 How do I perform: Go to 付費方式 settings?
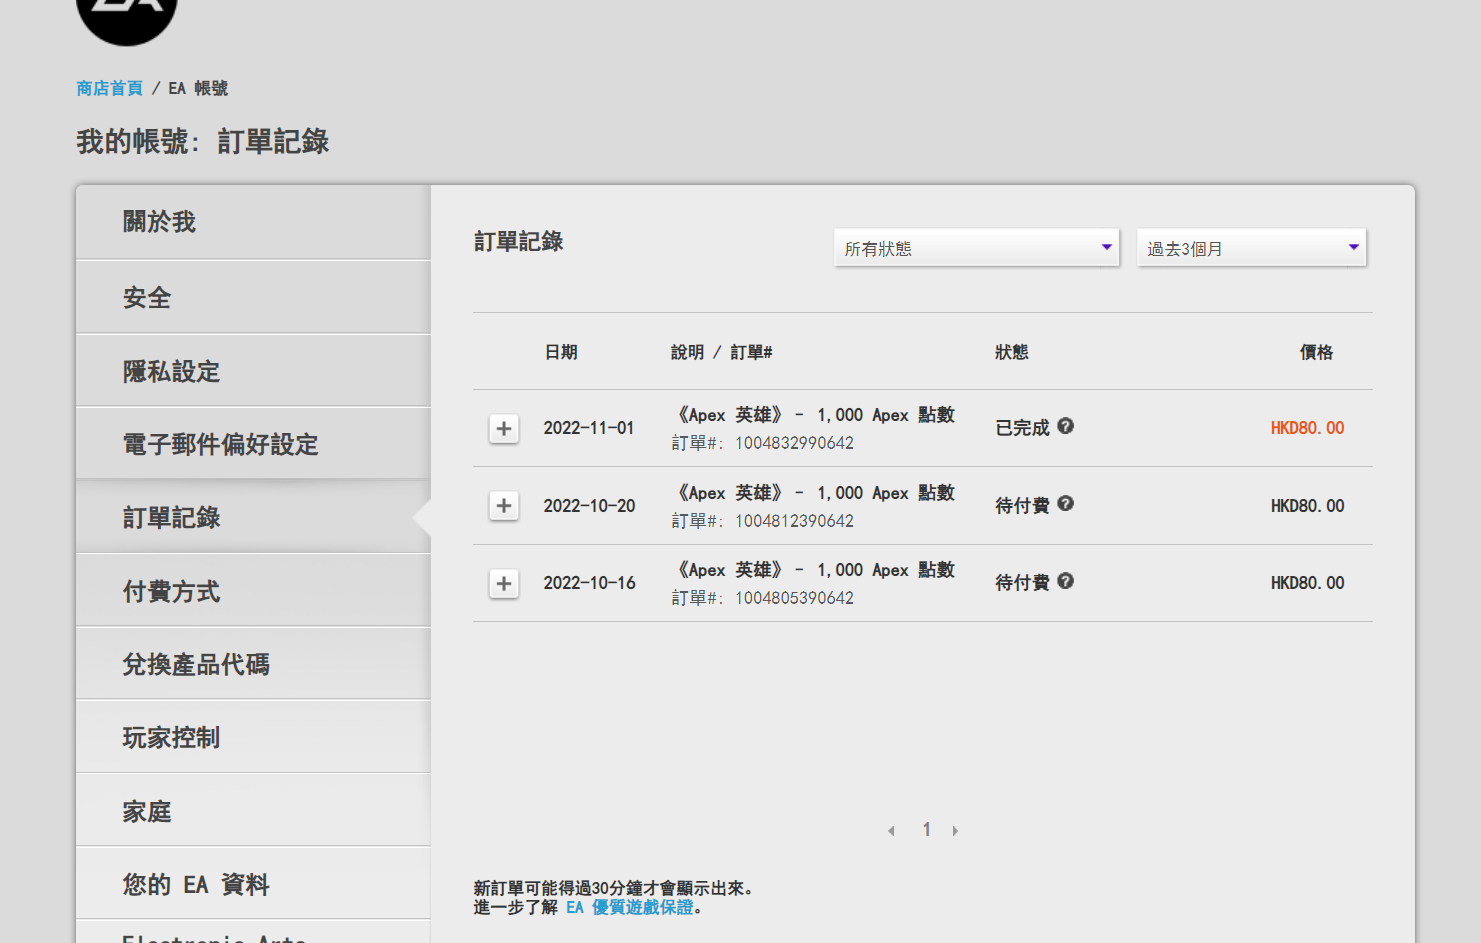point(253,592)
